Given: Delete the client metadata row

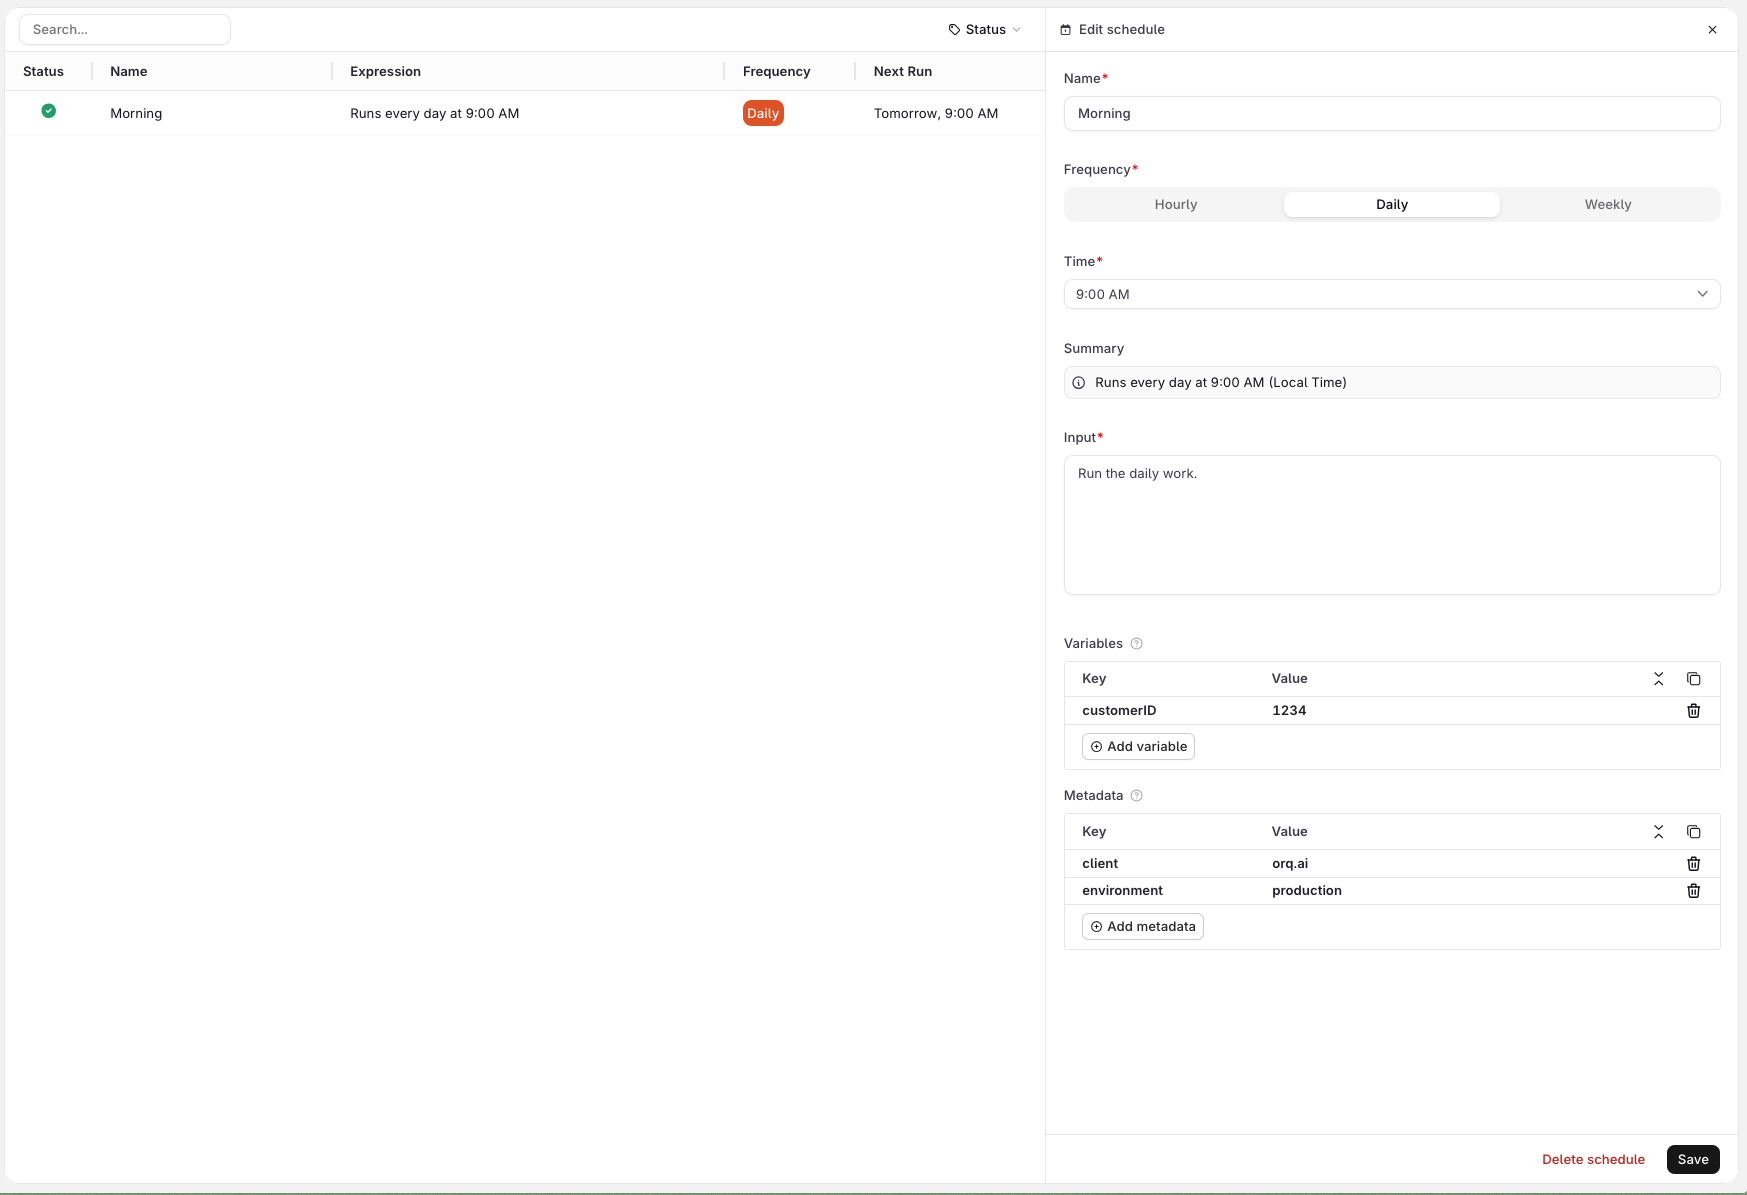Looking at the screenshot, I should (x=1693, y=864).
